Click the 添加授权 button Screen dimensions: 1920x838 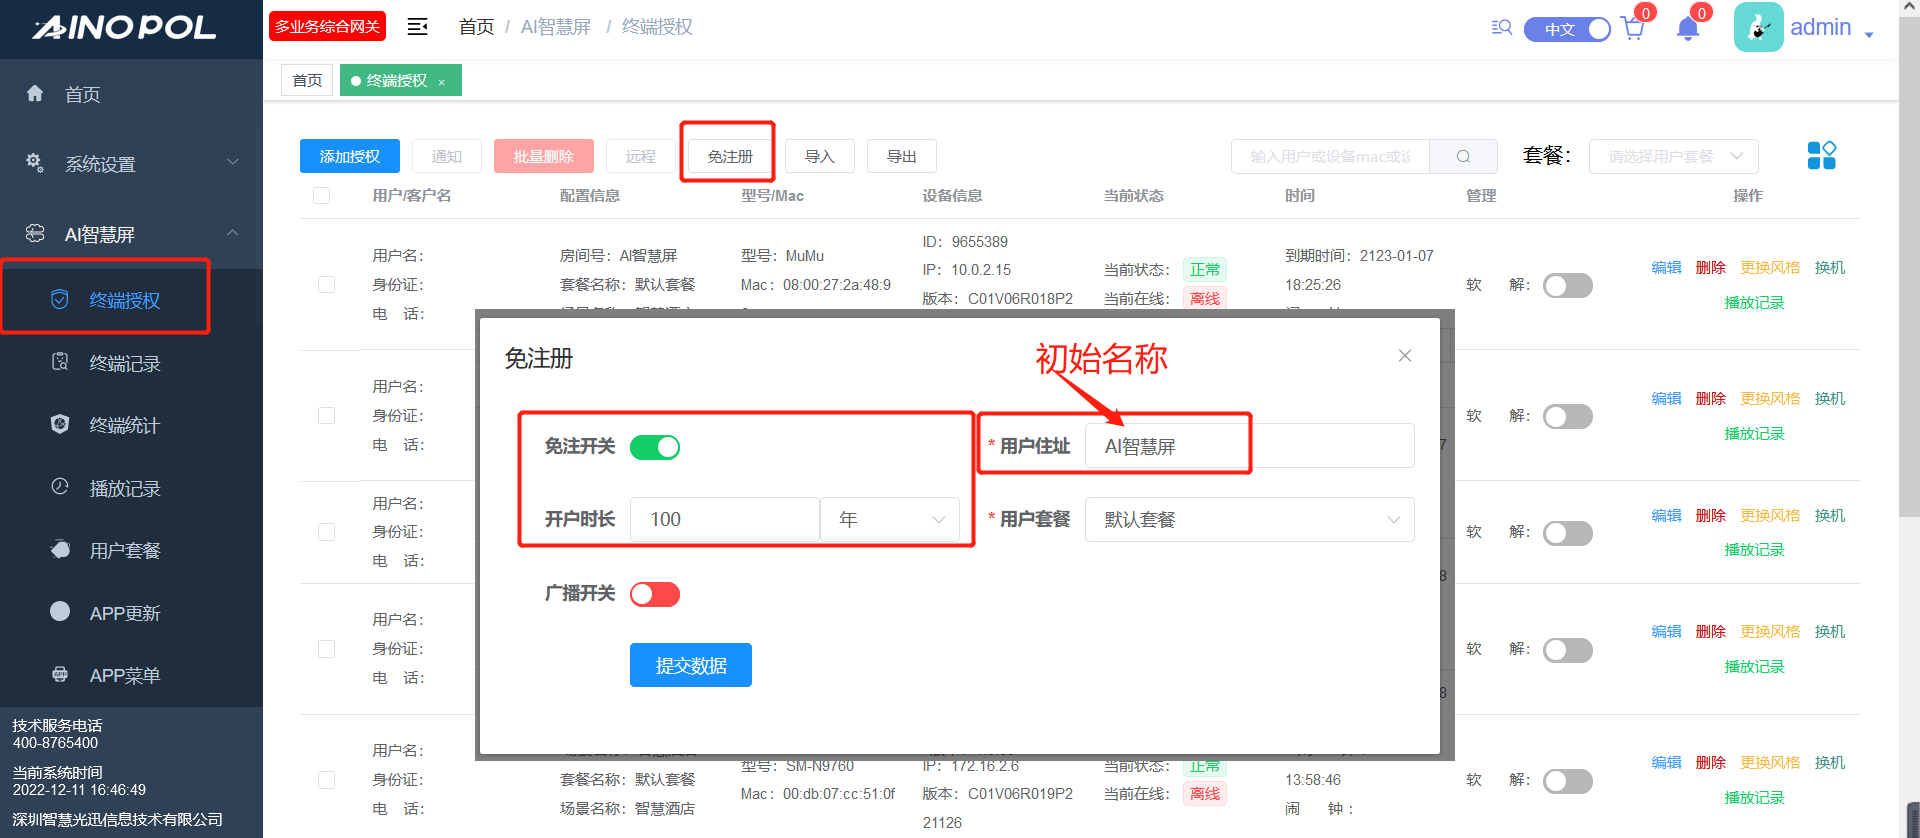pyautogui.click(x=349, y=157)
